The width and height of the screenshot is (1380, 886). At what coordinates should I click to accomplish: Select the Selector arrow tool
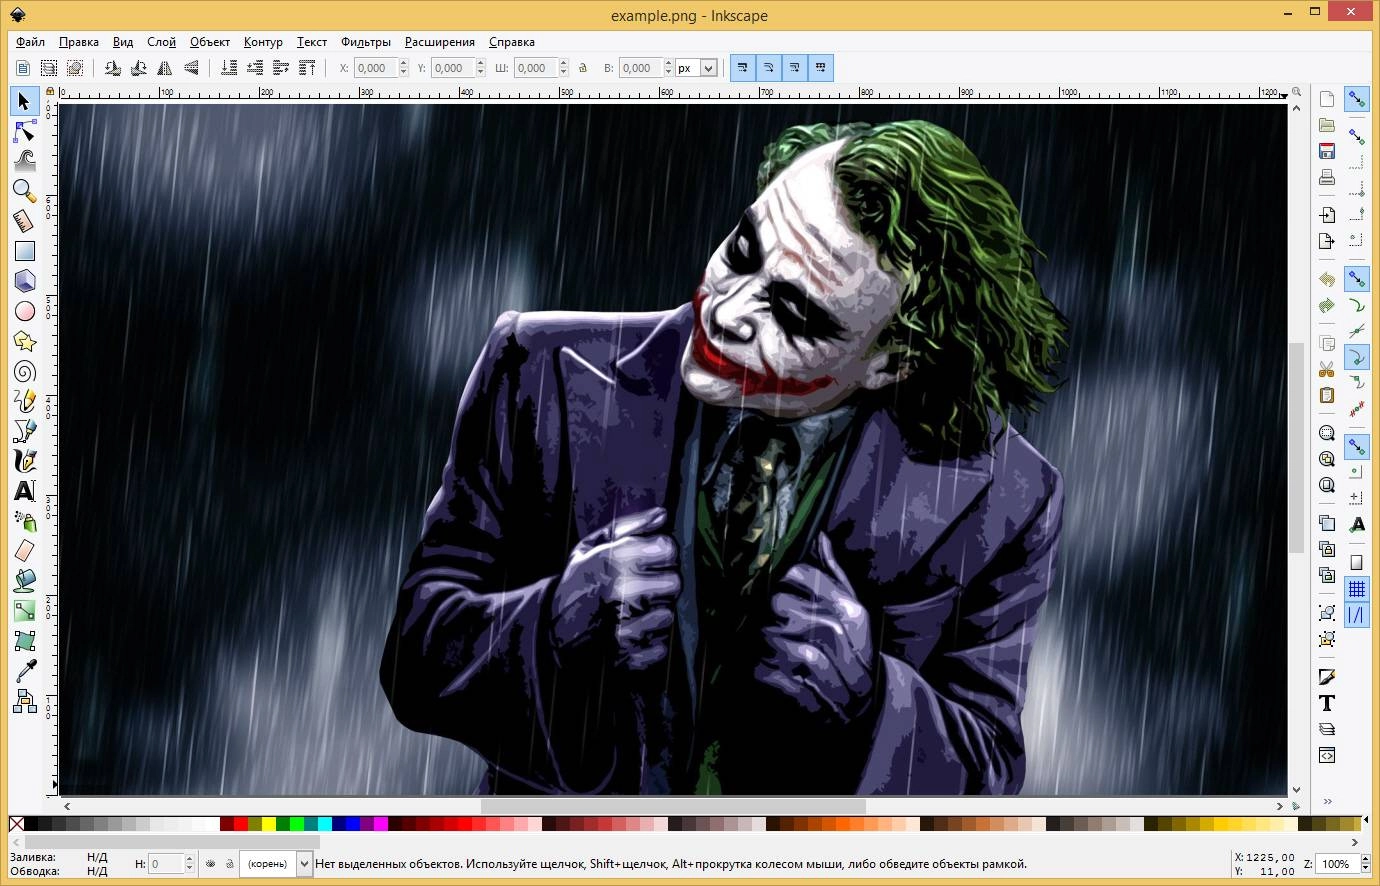[24, 101]
